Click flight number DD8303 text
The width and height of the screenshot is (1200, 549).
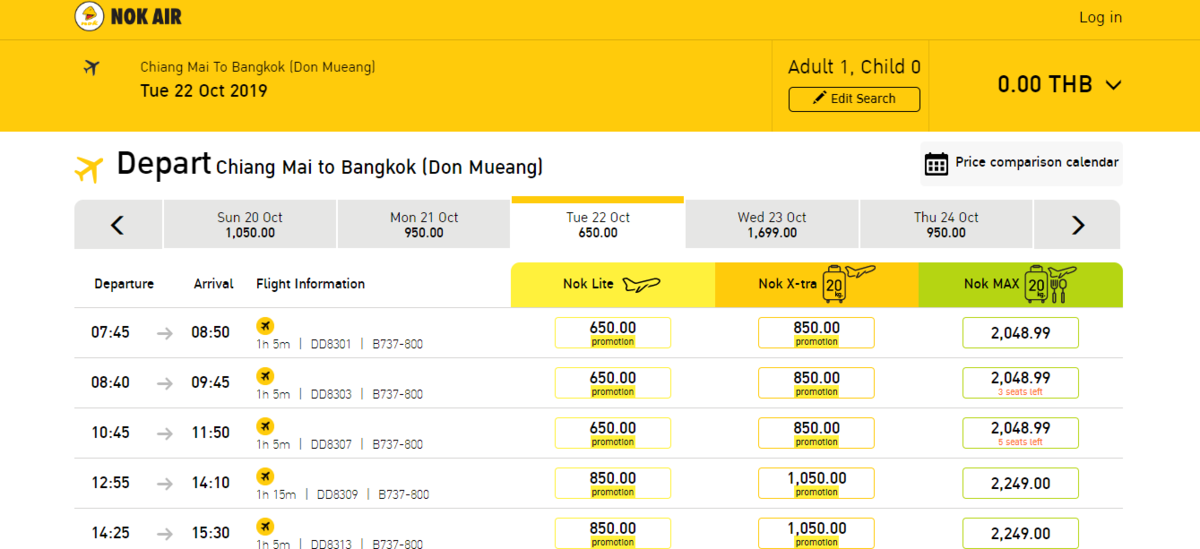(331, 395)
